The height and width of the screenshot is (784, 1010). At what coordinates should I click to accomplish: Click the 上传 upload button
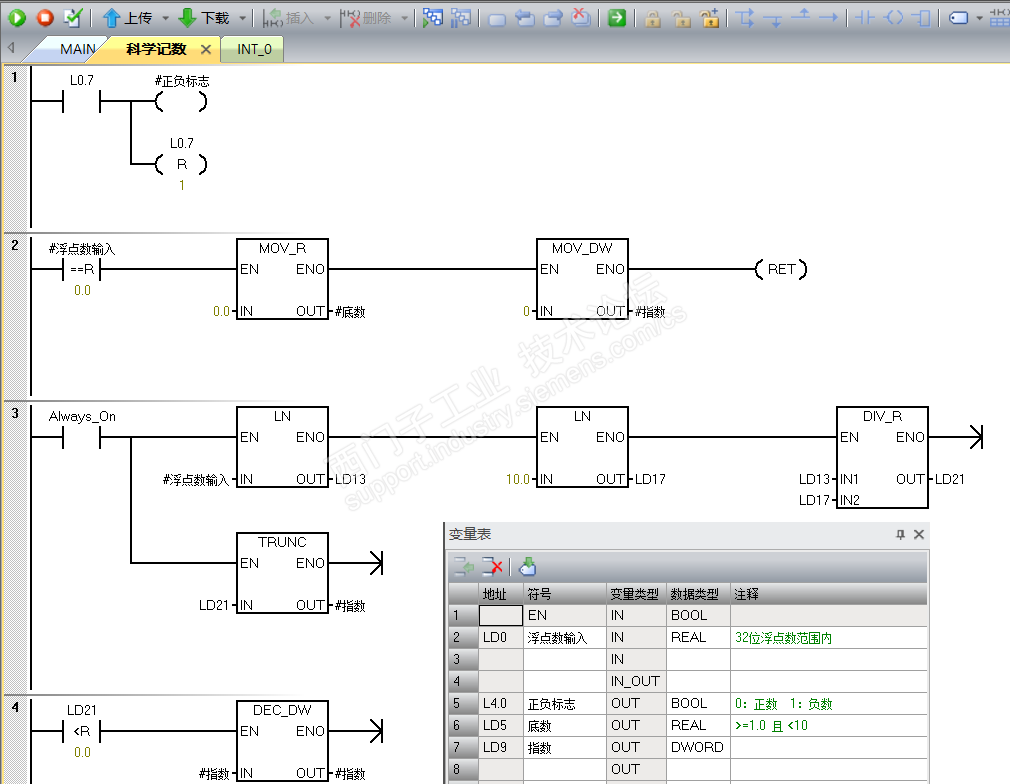click(127, 18)
